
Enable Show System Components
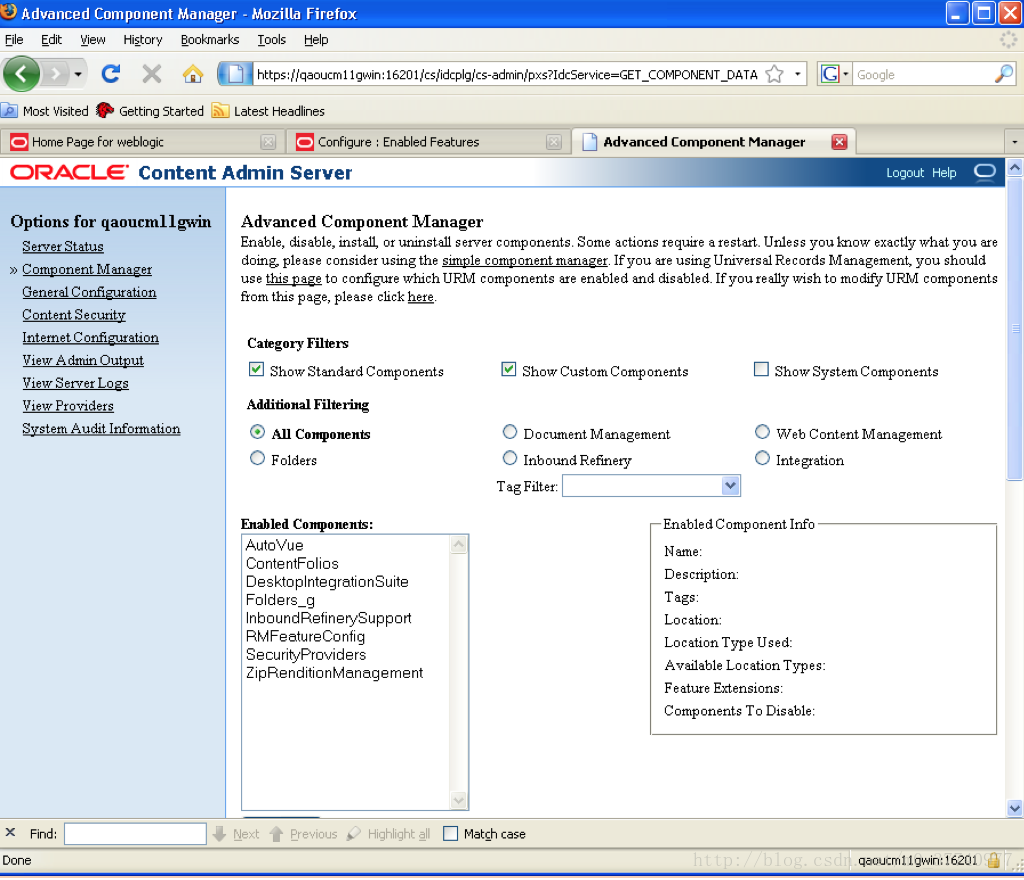point(761,369)
